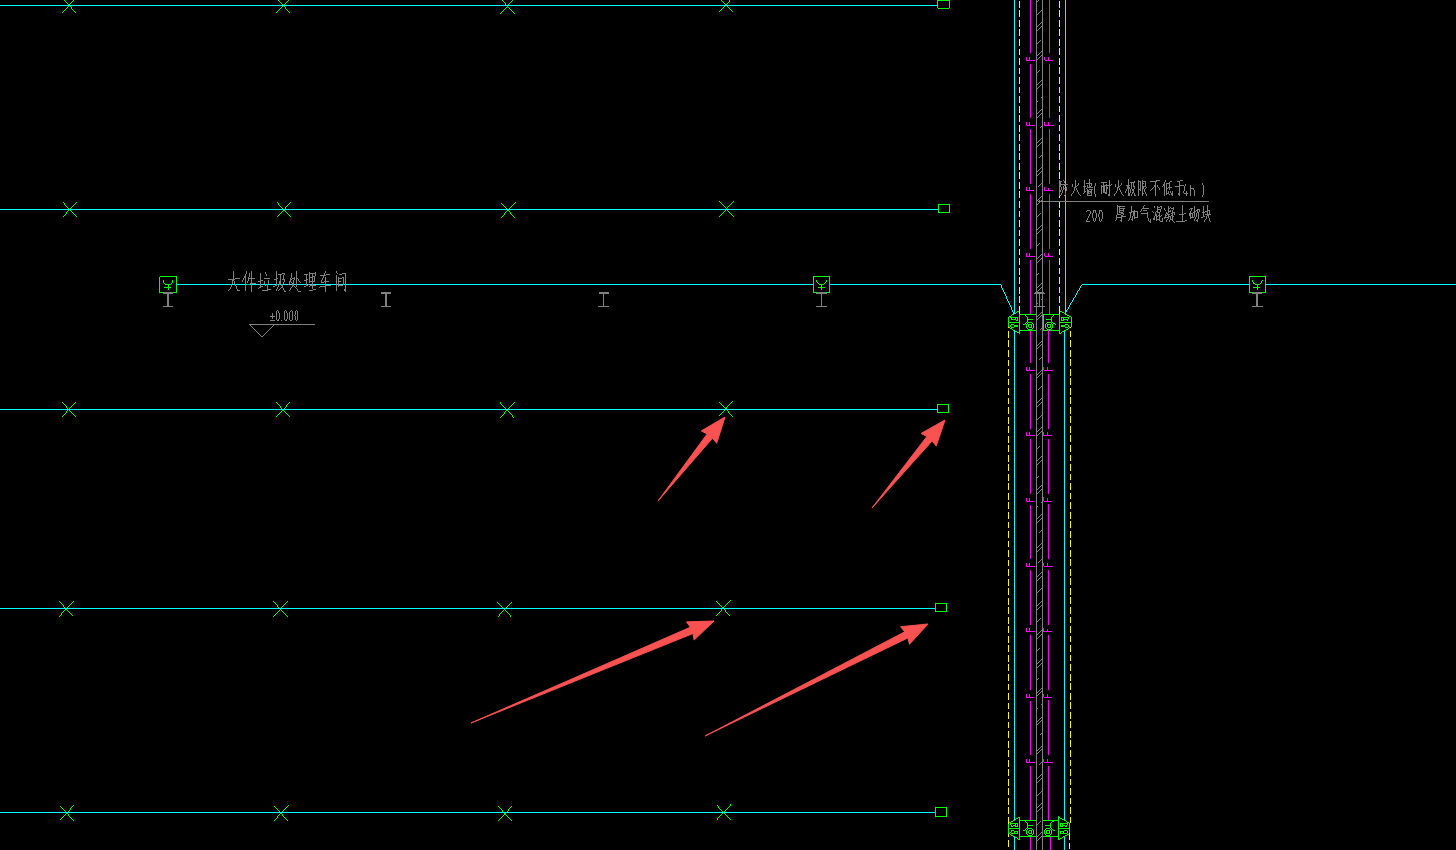Viewport: 1456px width, 850px height.
Task: Click green square endpoint of topmost white line
Action: coord(943,4)
